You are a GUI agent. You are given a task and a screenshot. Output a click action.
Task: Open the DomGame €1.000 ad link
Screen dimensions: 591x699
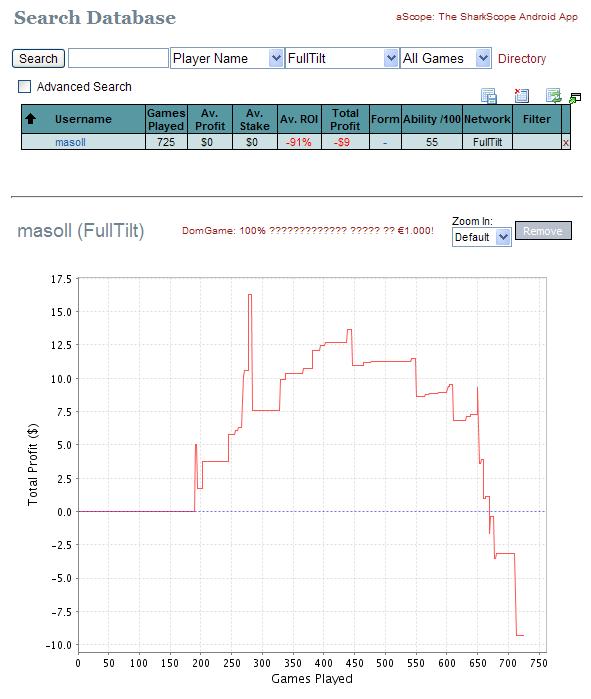[308, 231]
